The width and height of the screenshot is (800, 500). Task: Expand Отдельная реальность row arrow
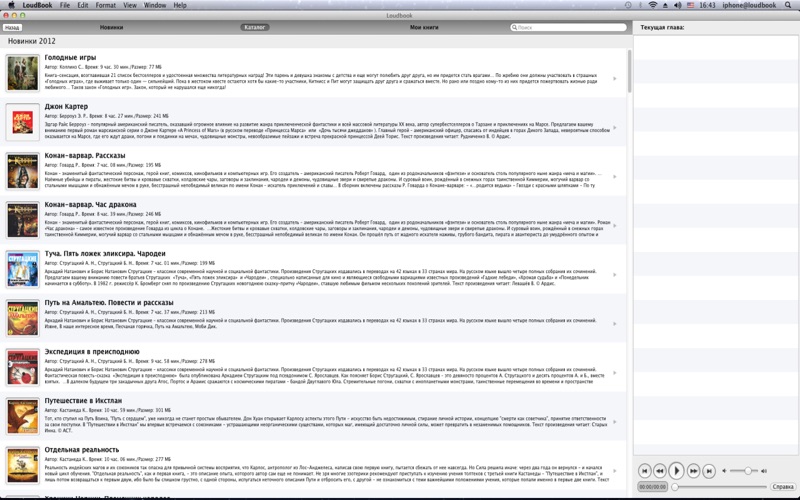click(615, 470)
